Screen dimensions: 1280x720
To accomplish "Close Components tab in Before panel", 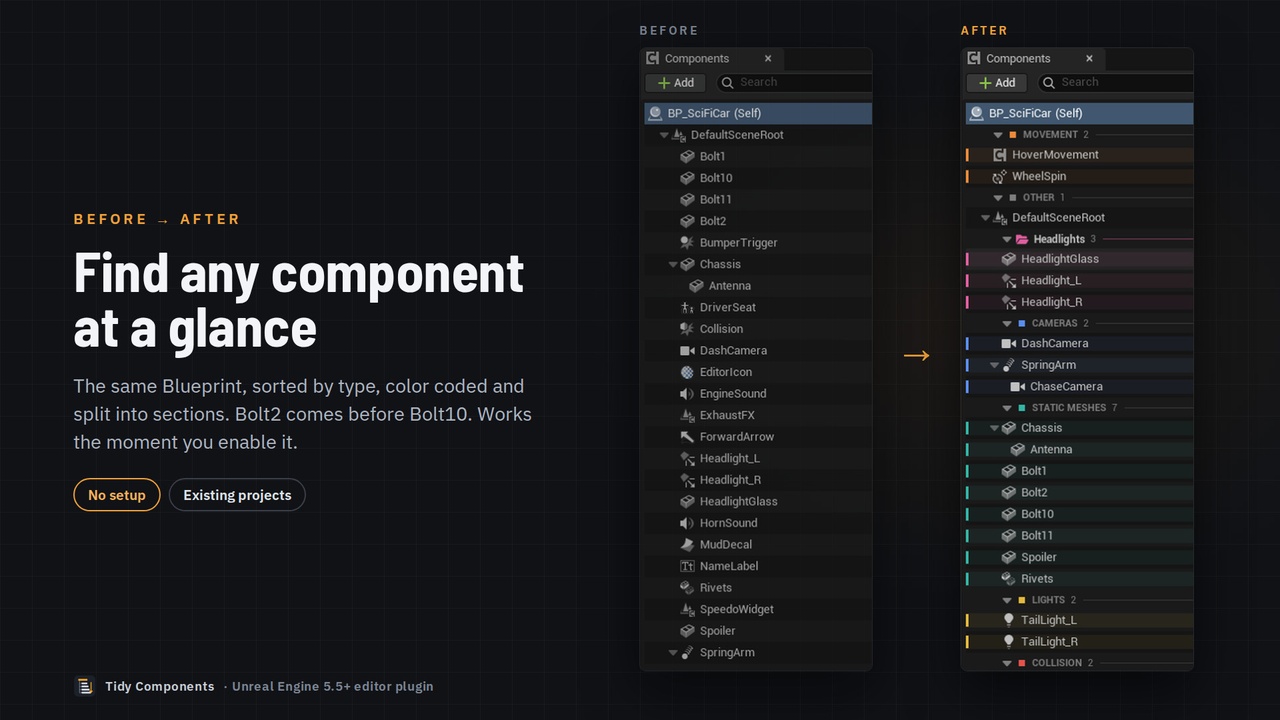I will [768, 59].
